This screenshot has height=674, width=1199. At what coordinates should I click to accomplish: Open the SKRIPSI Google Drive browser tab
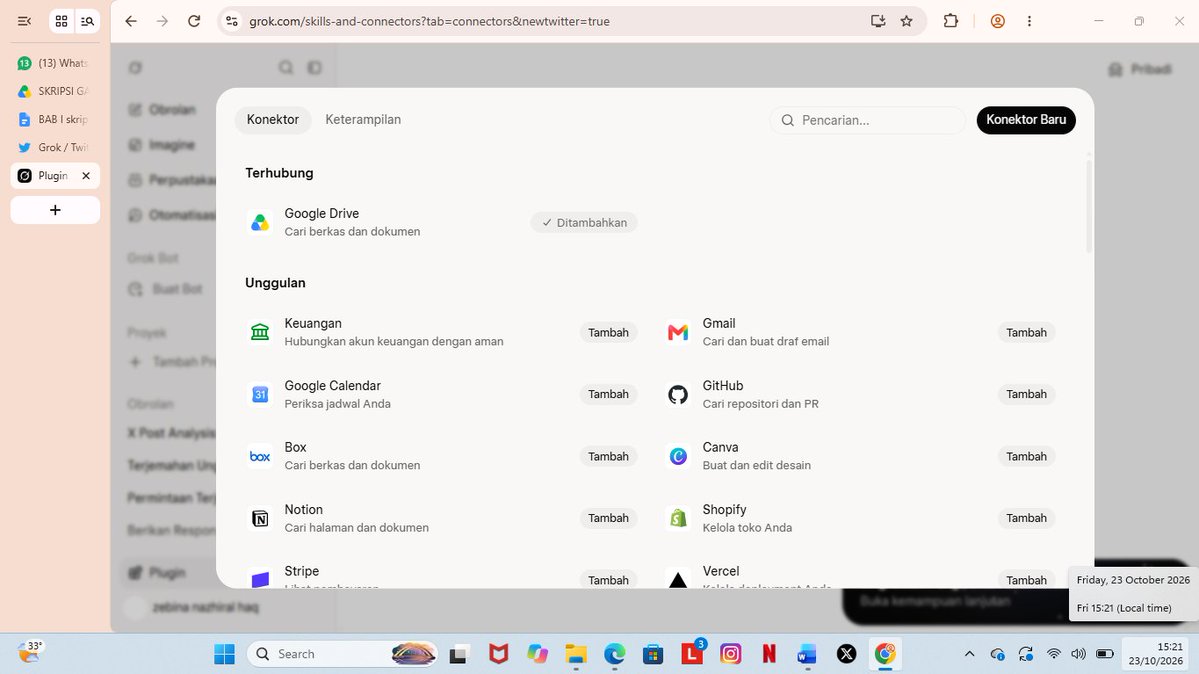(55, 91)
